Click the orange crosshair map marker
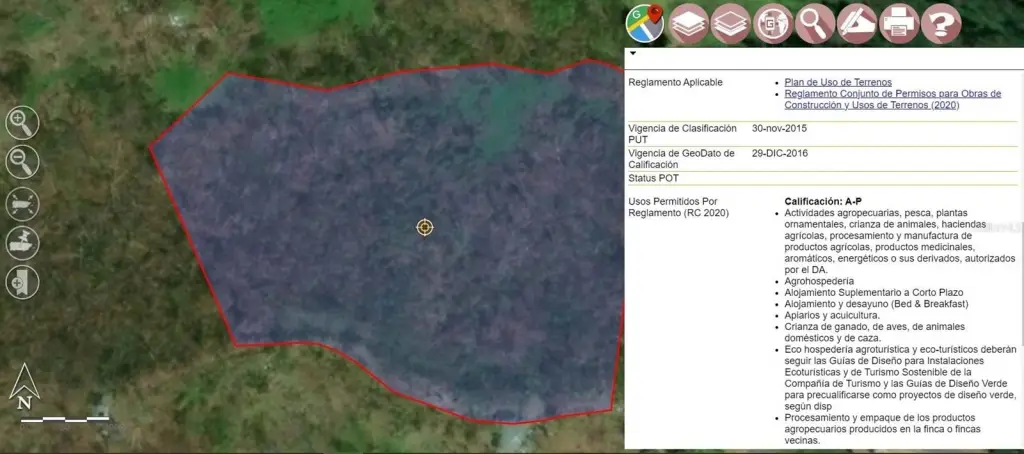 425,227
